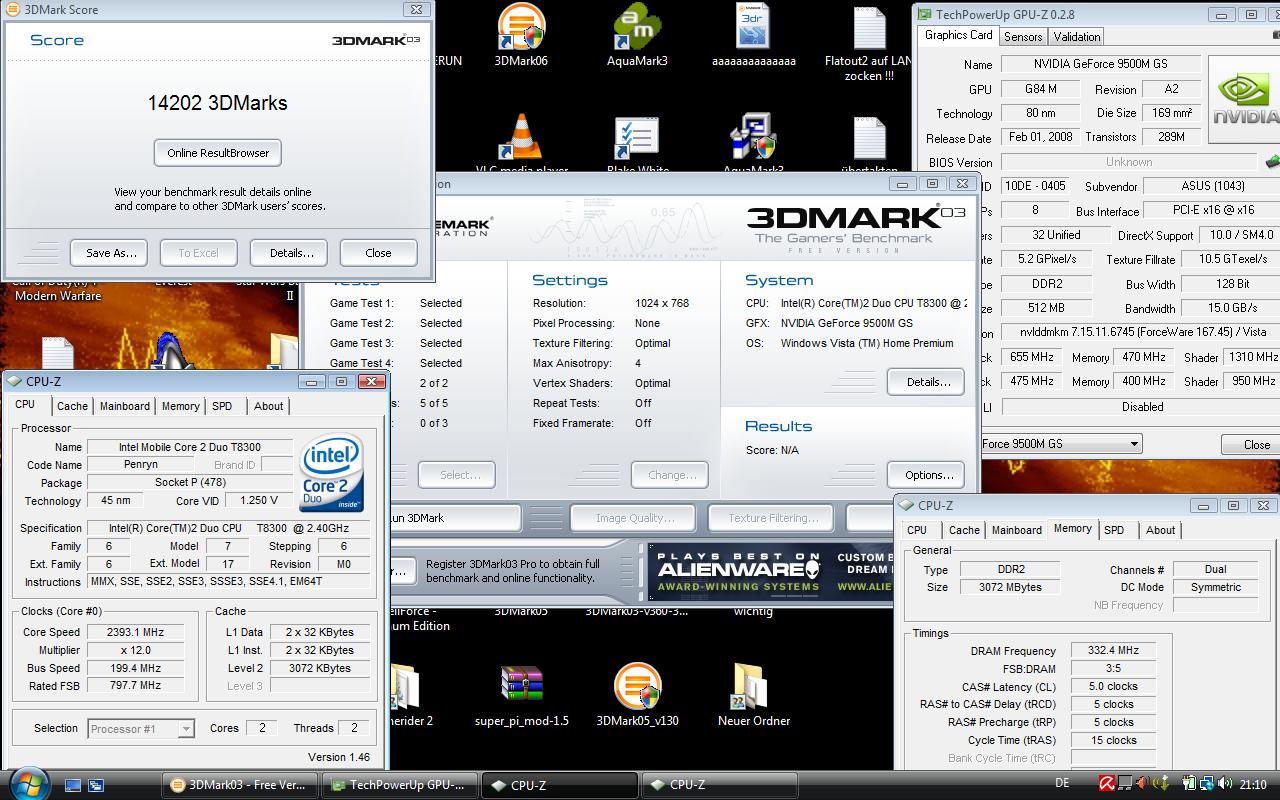Open the SPD tab in left CPU-Z window
The image size is (1280, 800).
222,406
